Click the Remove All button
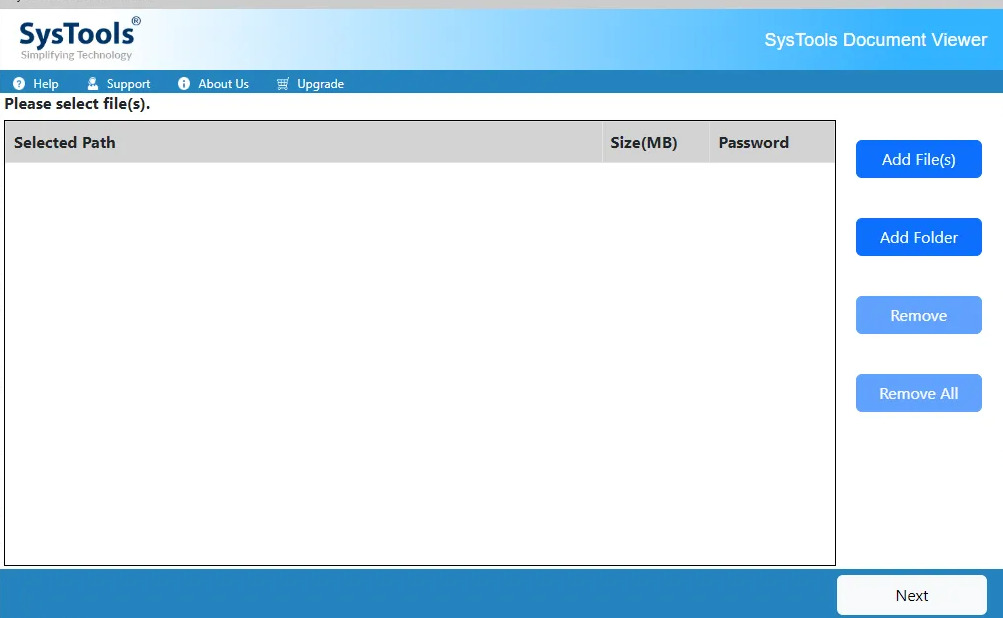 (919, 393)
